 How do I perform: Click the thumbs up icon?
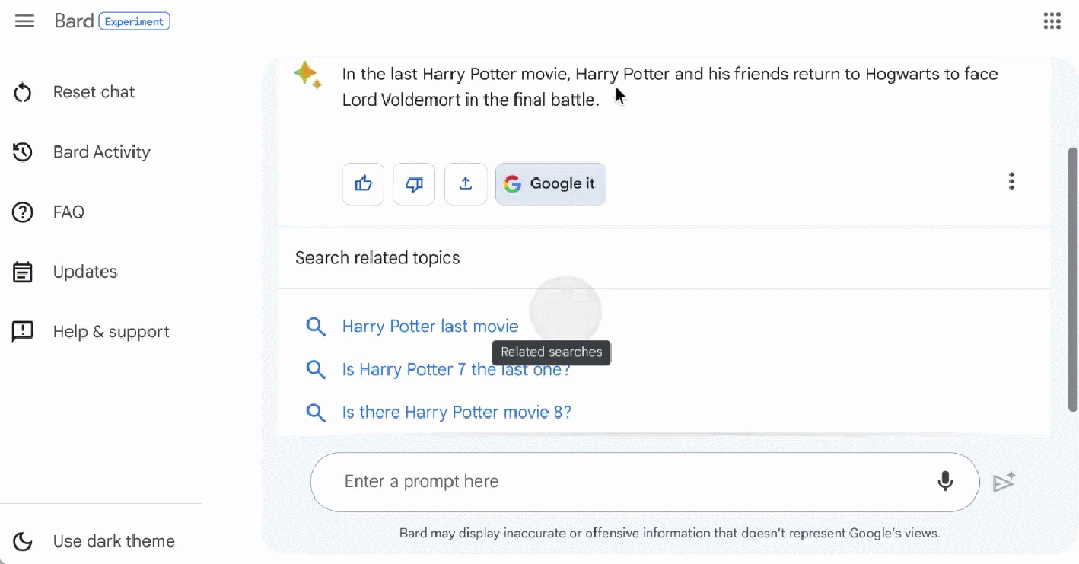pos(363,184)
